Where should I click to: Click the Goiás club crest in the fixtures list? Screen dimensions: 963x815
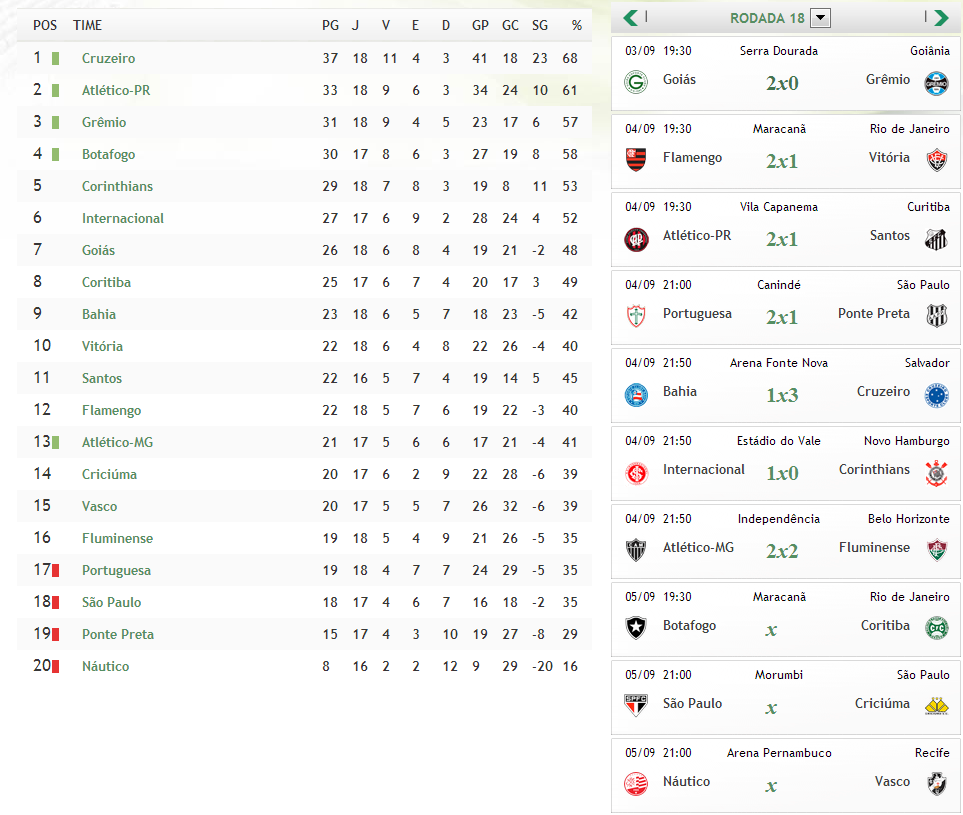[636, 81]
